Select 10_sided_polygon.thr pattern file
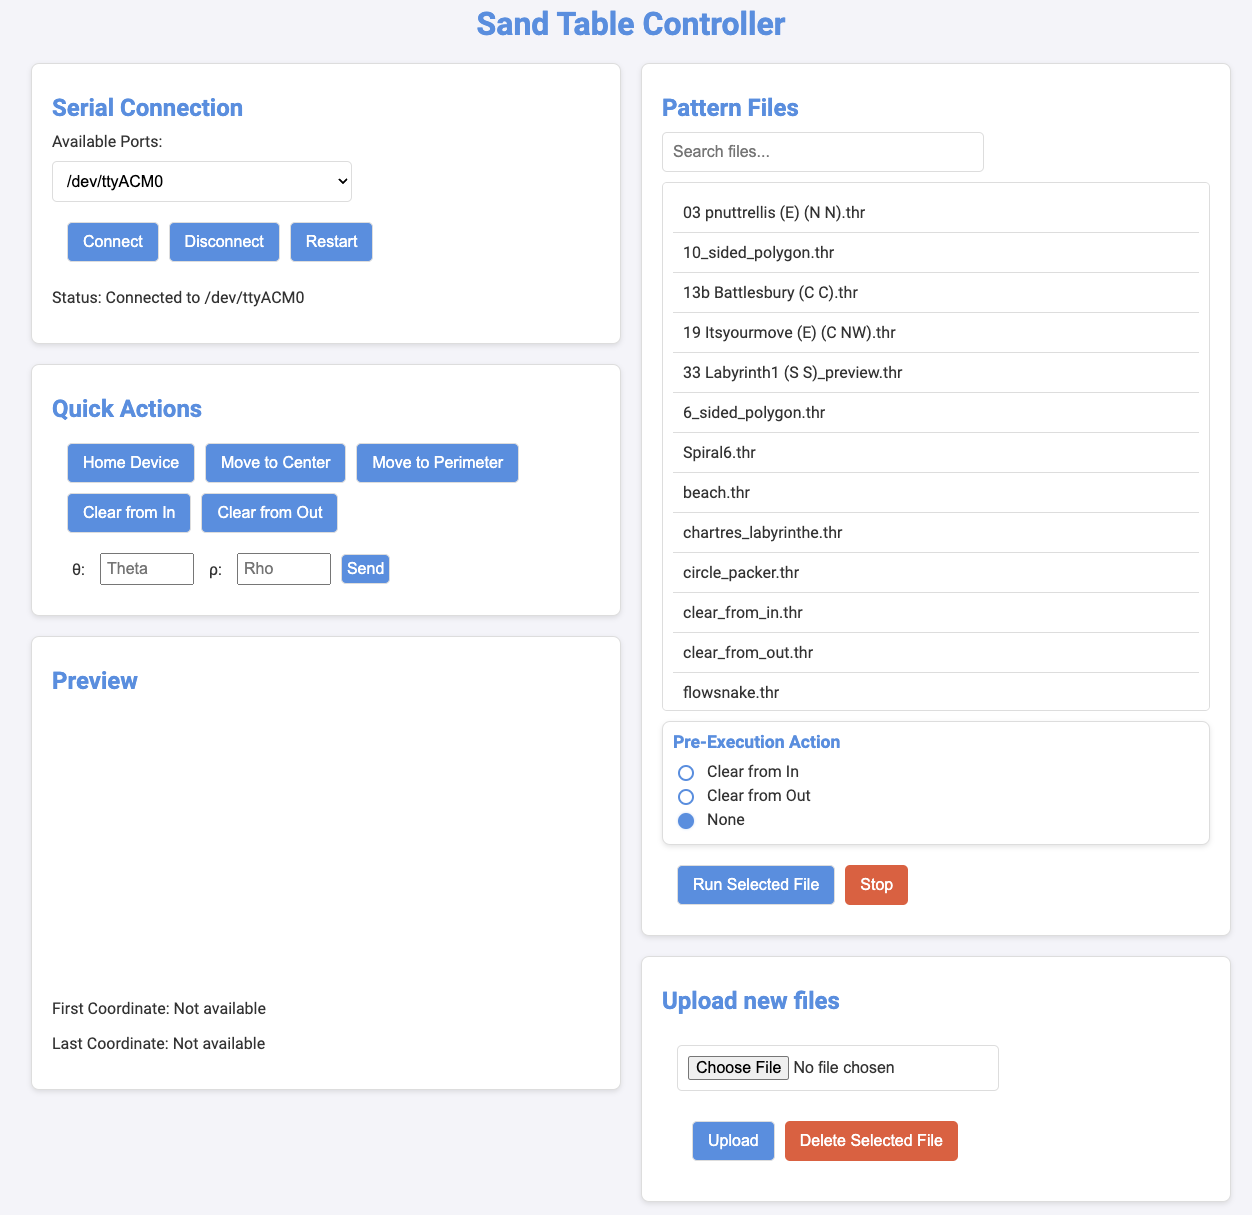The width and height of the screenshot is (1252, 1215). [758, 253]
